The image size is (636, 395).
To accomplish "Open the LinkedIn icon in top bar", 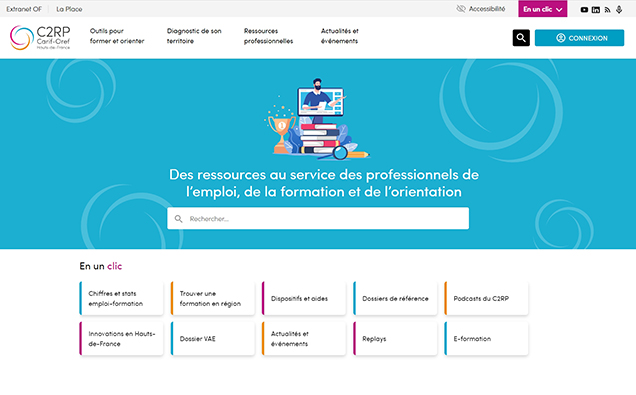I will click(595, 9).
